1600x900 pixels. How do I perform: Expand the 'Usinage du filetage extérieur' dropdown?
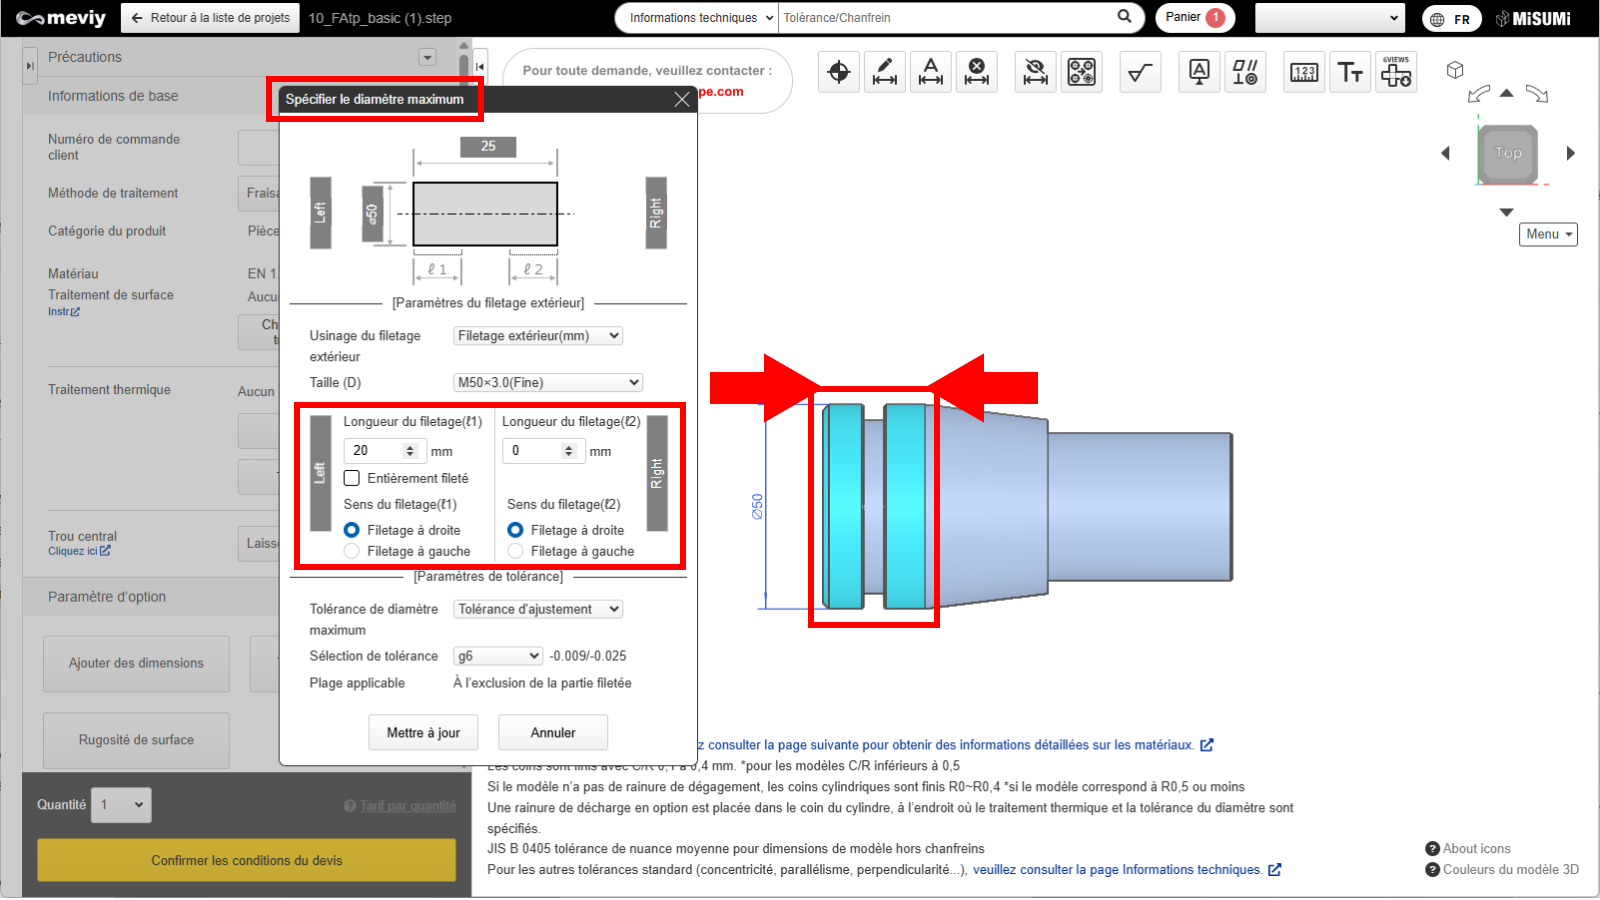pos(538,336)
